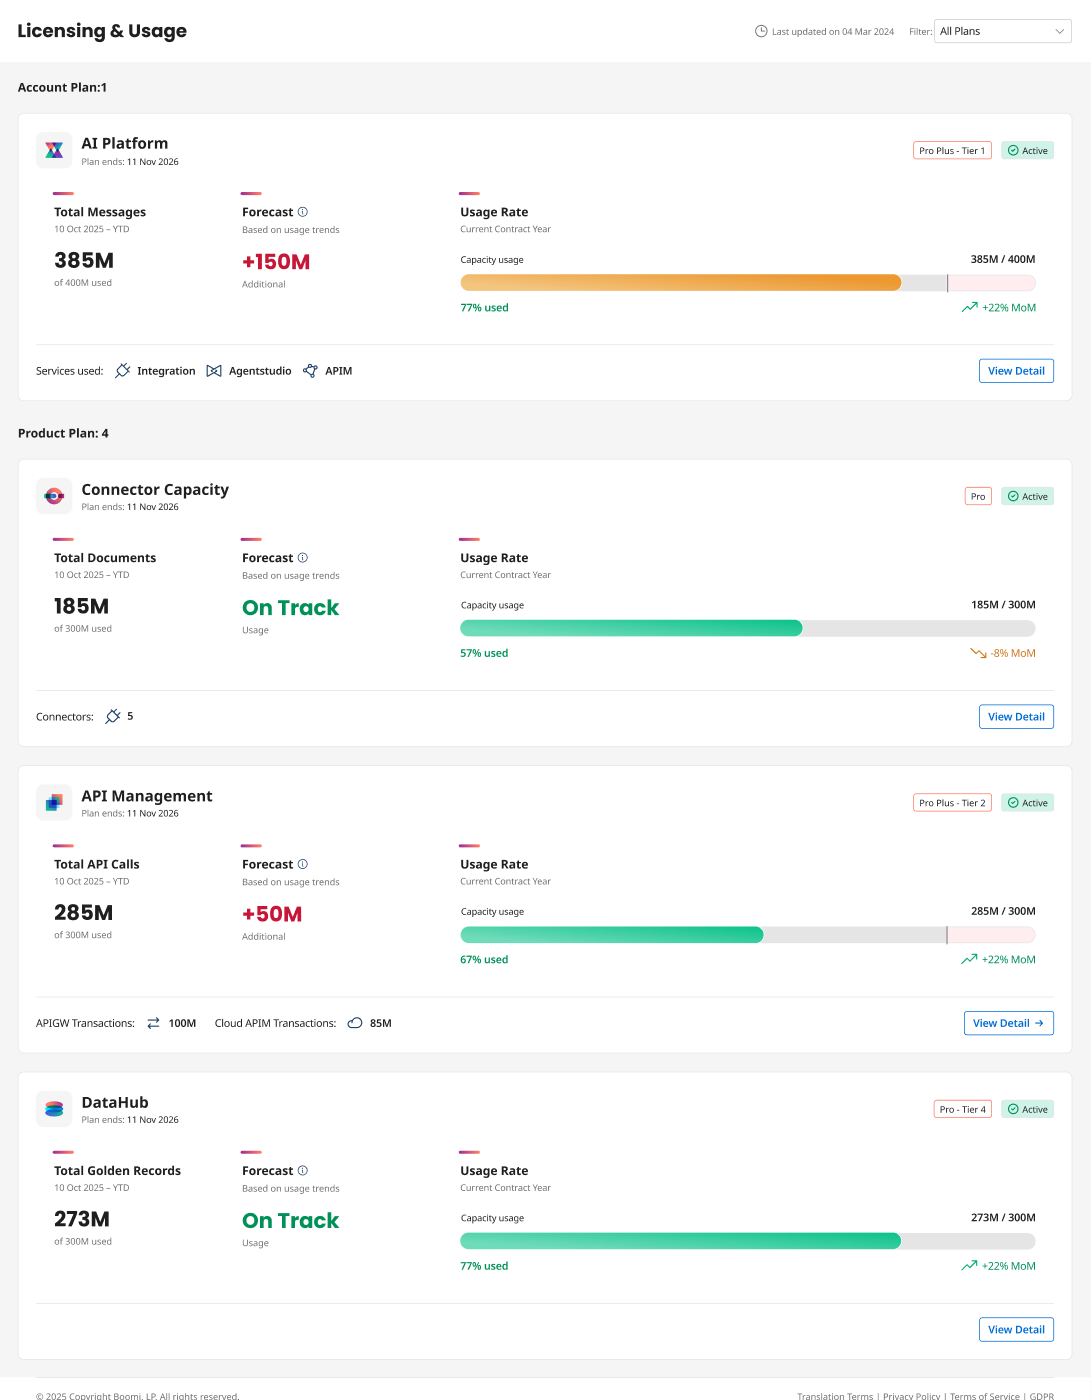This screenshot has width=1091, height=1400.
Task: Click the Licensing & Usage page title
Action: [102, 31]
